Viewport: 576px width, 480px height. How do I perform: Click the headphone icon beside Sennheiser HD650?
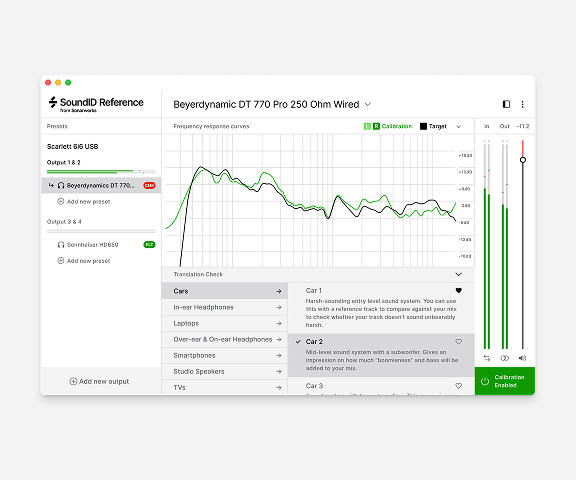coord(61,245)
